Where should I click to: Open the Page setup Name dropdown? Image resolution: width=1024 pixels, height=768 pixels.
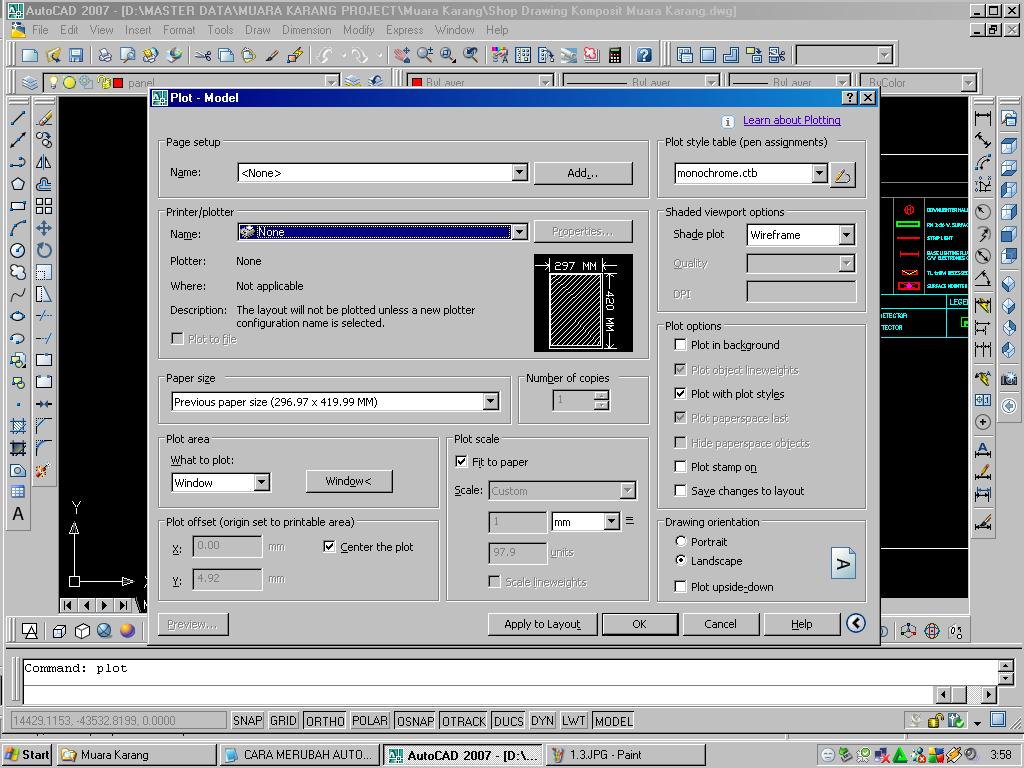(x=520, y=172)
